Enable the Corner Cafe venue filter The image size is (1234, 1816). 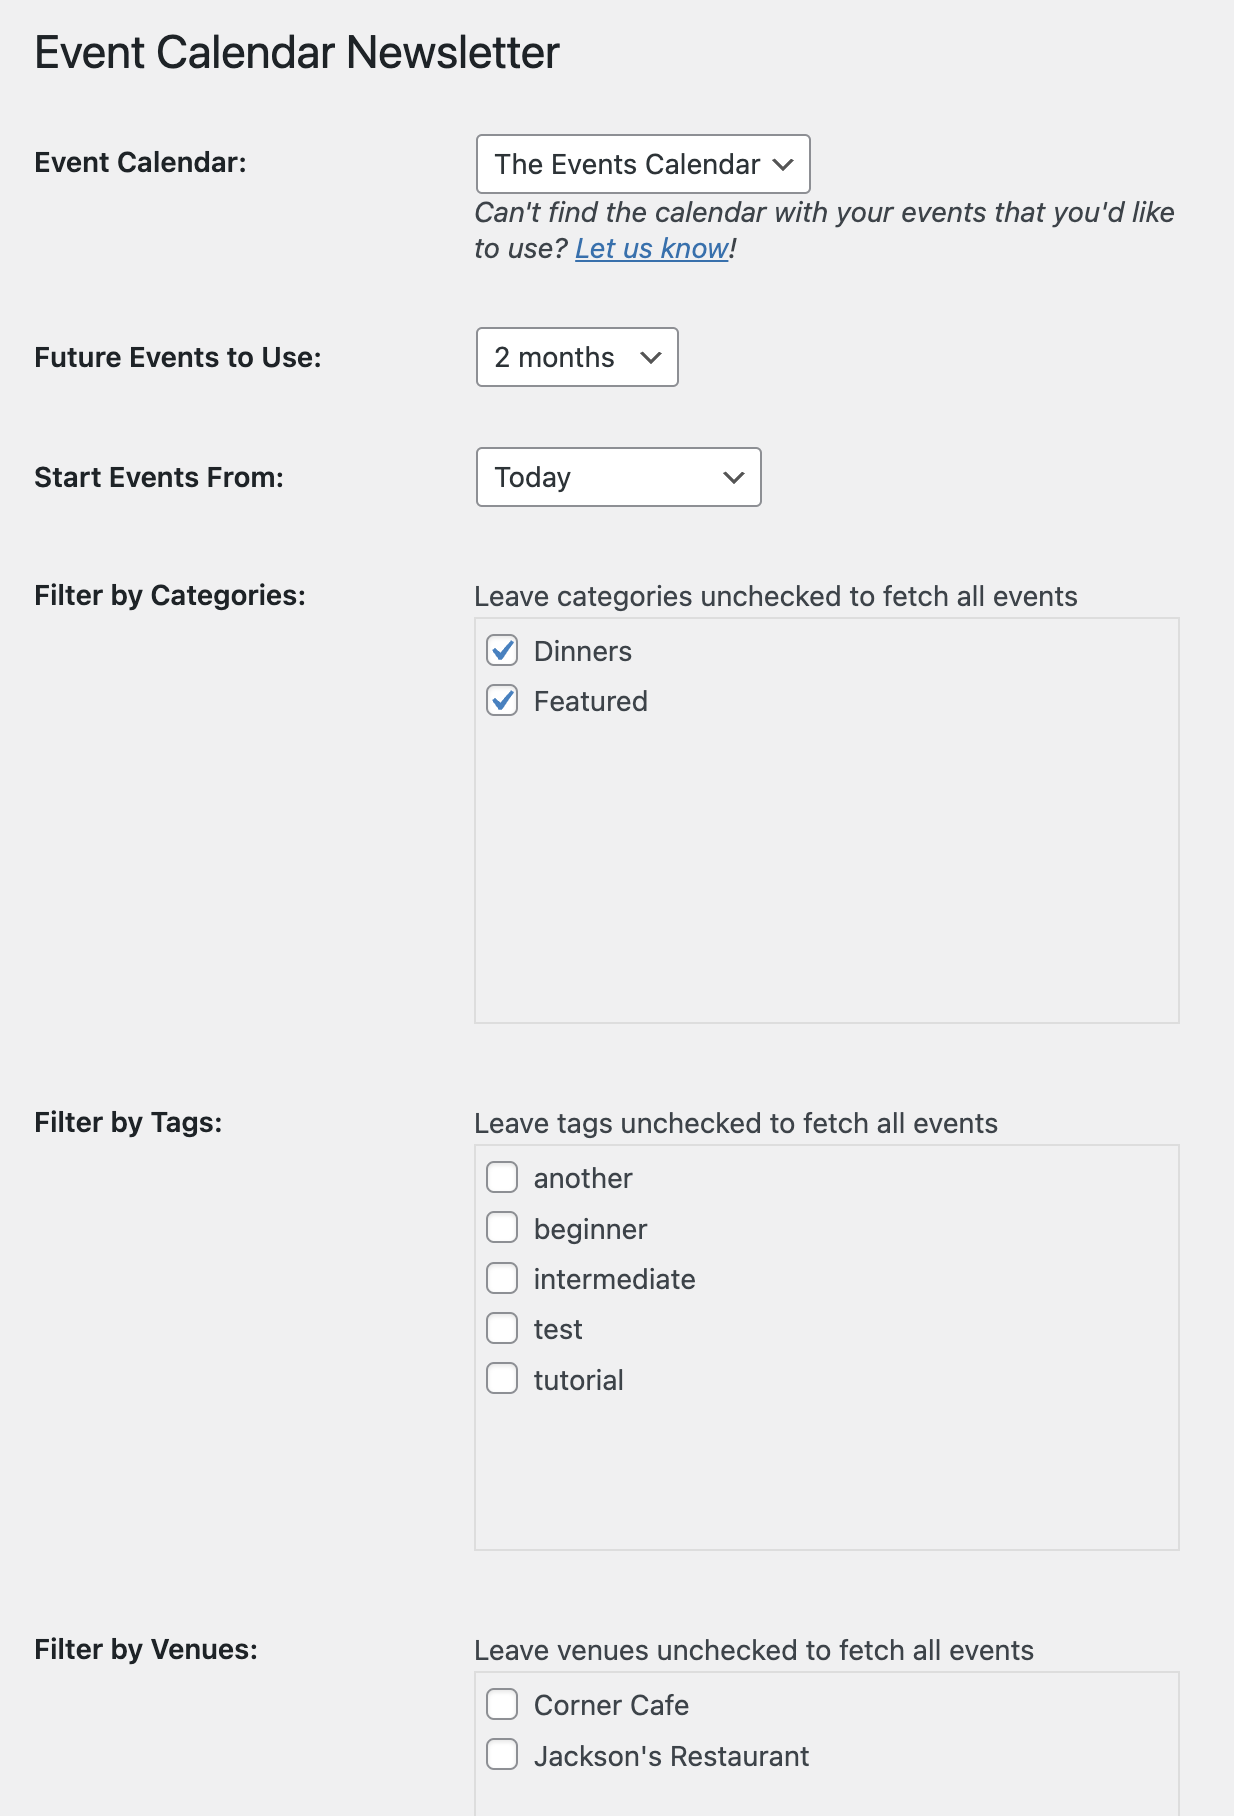pos(503,1704)
